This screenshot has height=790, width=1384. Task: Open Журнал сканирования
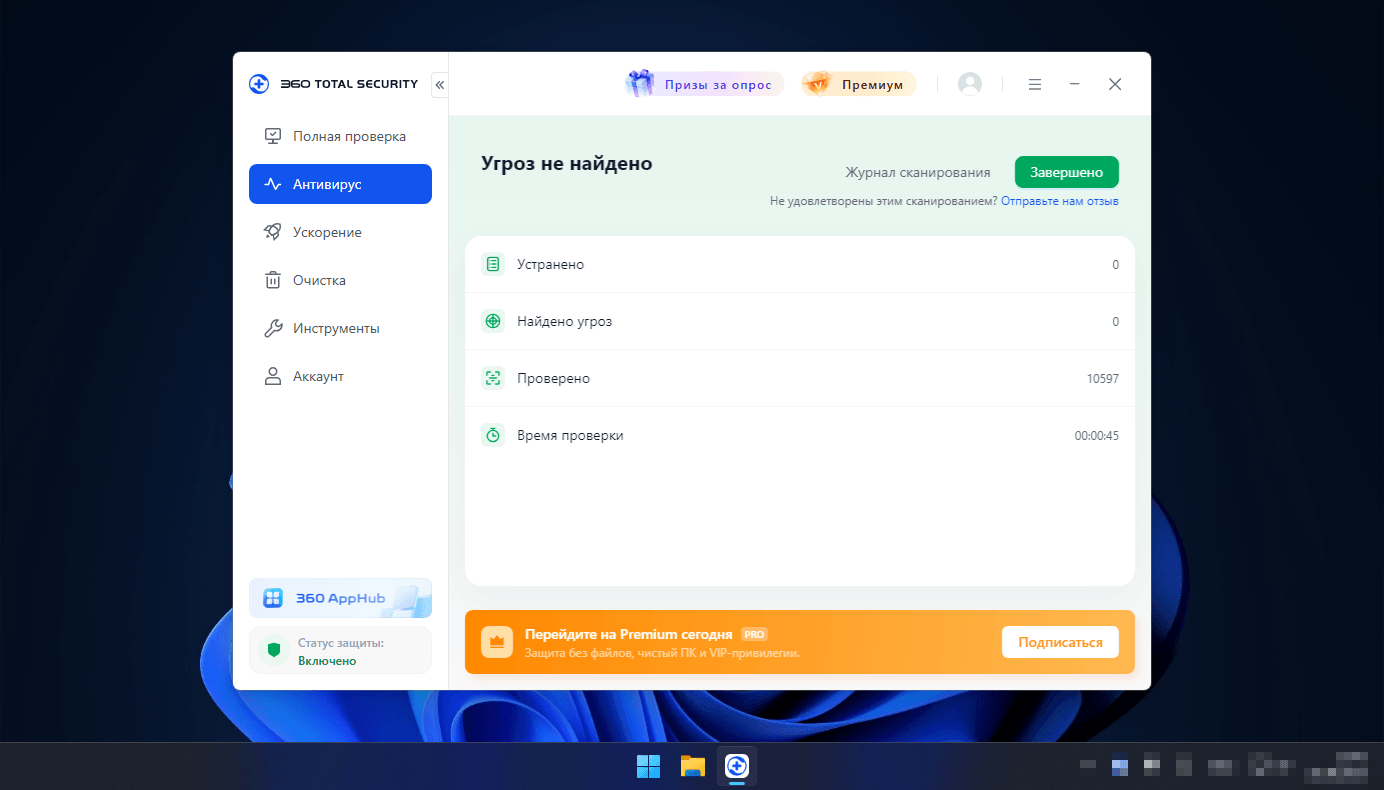918,172
